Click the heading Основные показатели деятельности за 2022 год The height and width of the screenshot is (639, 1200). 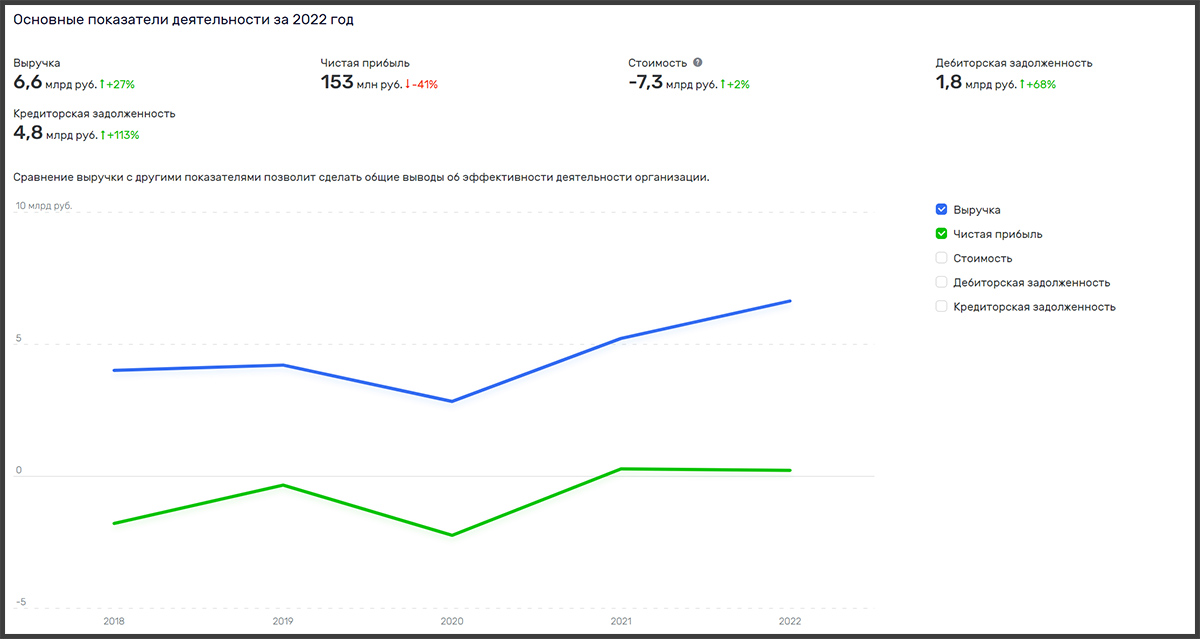(183, 20)
